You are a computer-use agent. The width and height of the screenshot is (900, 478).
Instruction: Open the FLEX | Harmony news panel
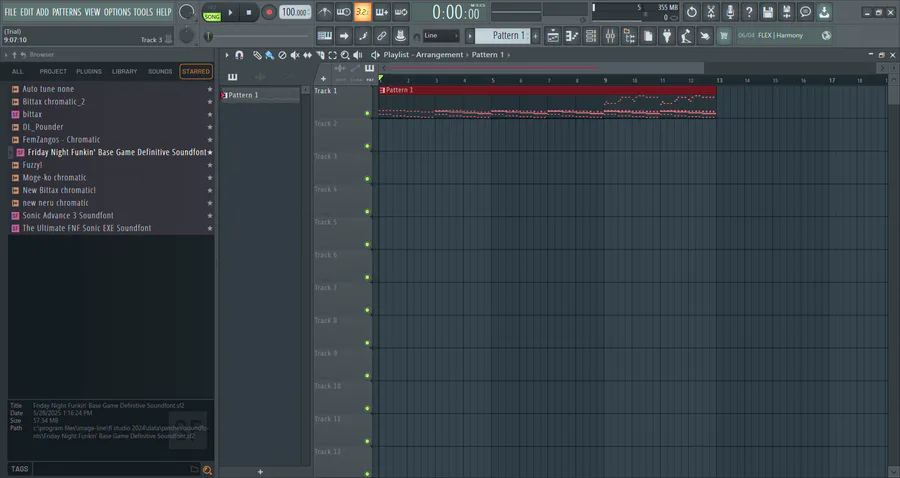783,36
